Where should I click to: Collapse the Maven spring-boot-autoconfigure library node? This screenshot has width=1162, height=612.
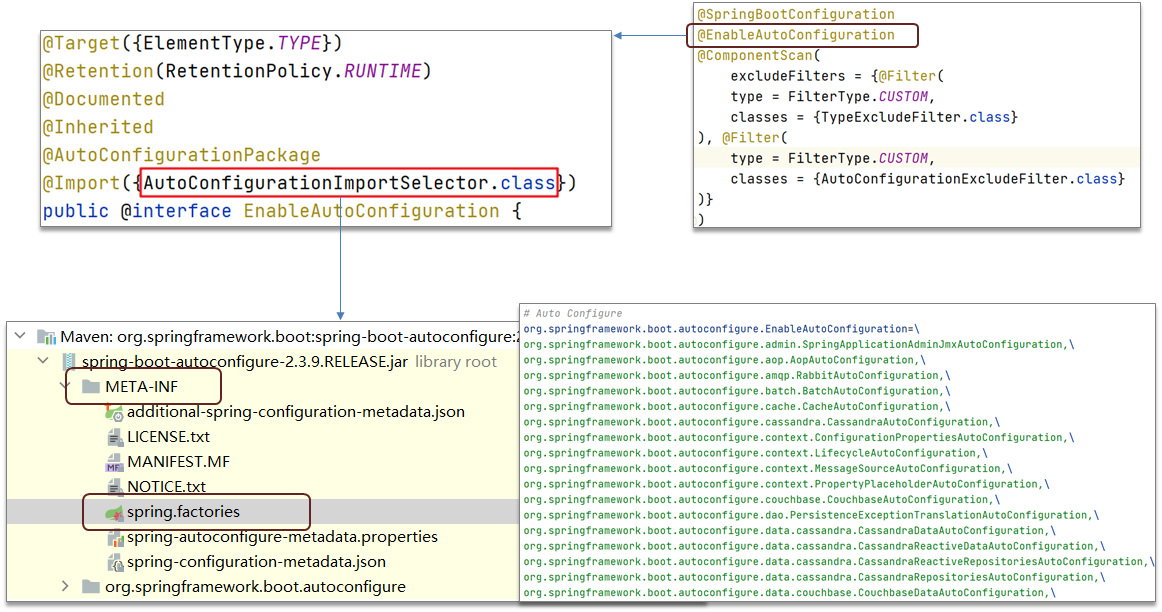(x=20, y=336)
